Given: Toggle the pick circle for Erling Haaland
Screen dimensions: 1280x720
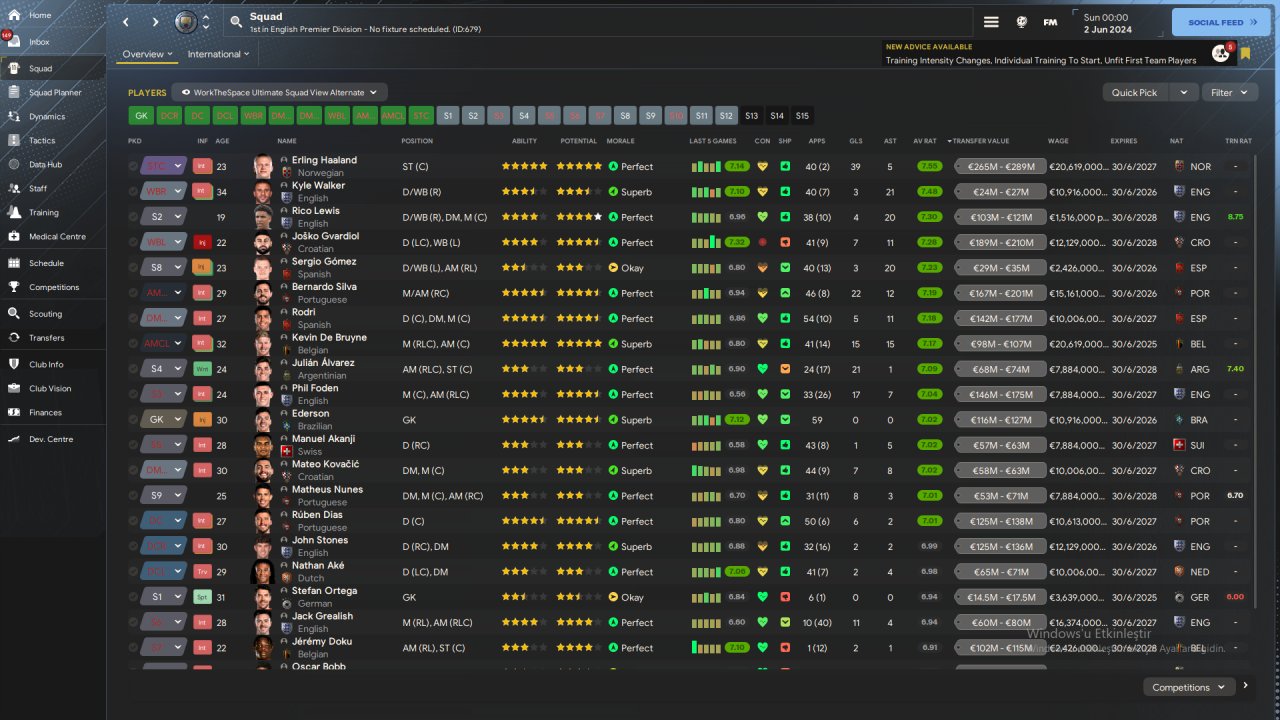Looking at the screenshot, I should coord(134,166).
